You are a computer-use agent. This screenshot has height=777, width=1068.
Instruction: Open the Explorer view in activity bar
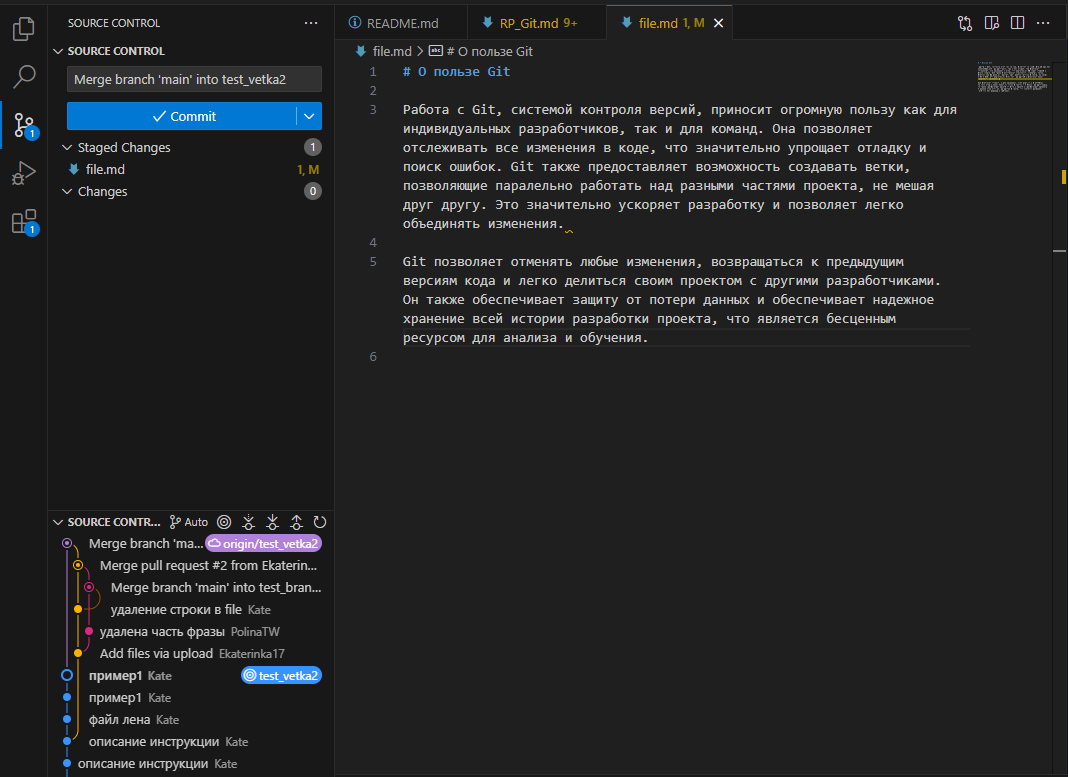click(x=24, y=29)
